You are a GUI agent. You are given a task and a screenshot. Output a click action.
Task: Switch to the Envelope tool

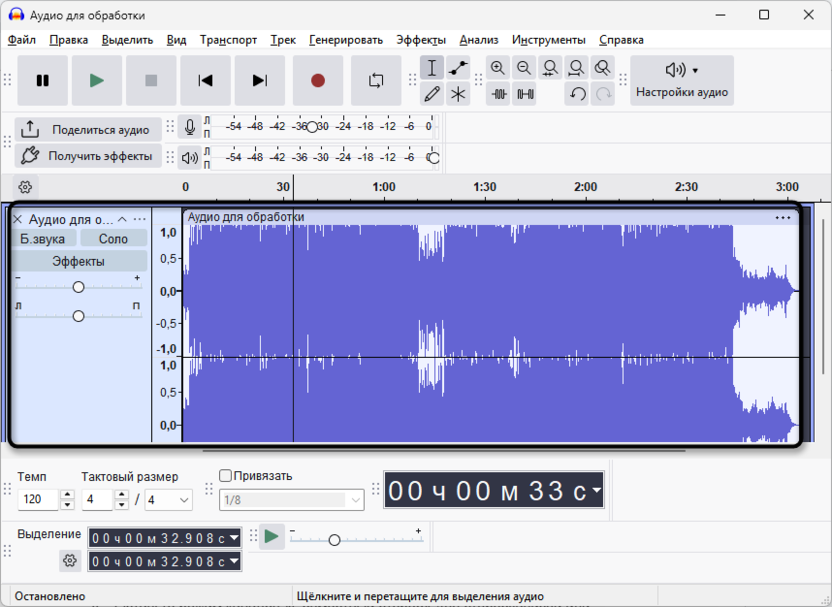coord(457,67)
